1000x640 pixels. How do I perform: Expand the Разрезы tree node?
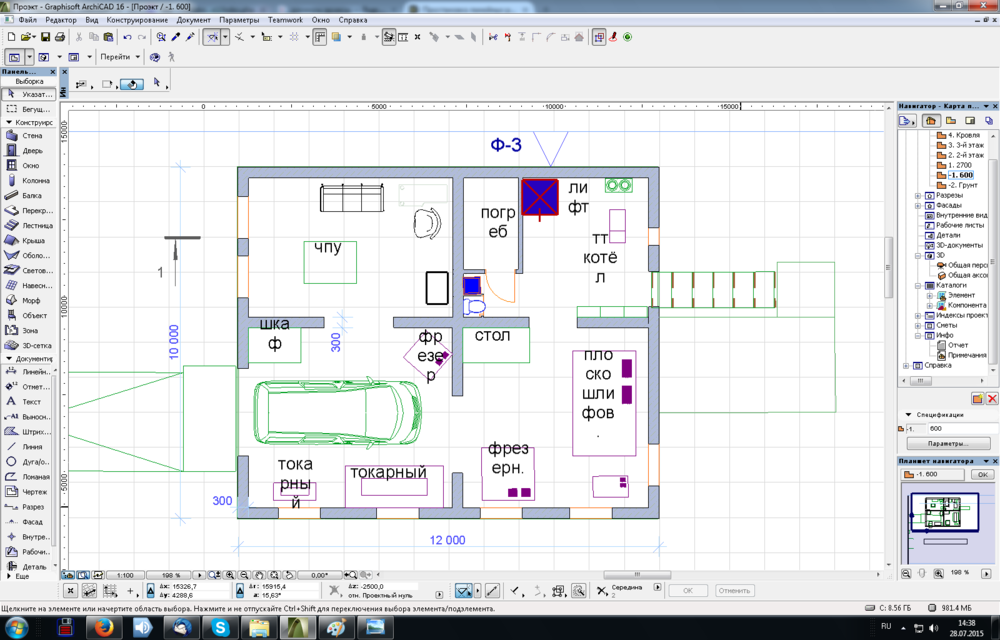pos(918,196)
